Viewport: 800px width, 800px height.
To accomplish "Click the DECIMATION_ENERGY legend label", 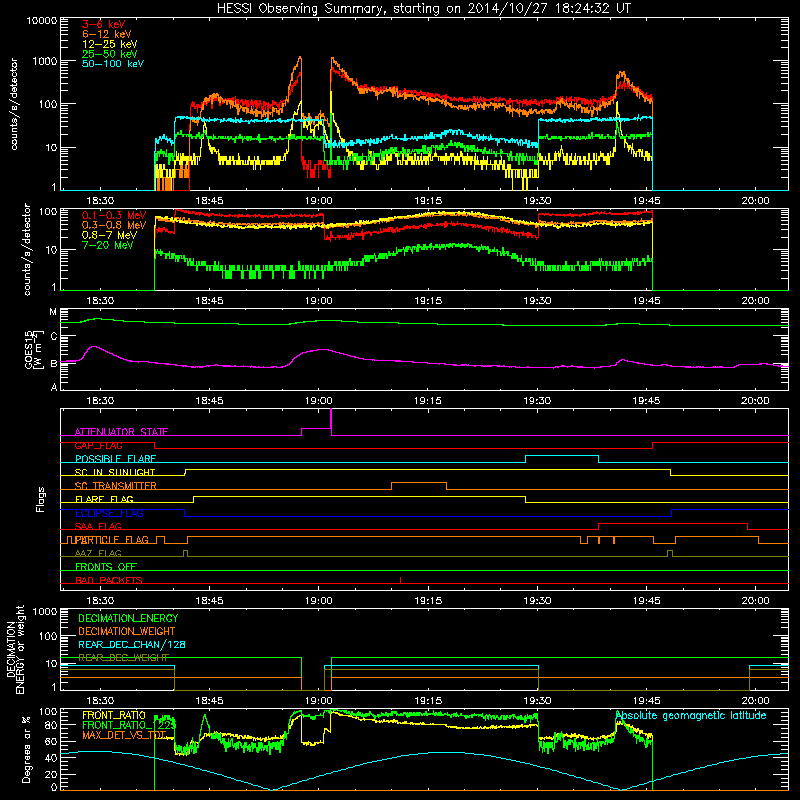I will (128, 618).
